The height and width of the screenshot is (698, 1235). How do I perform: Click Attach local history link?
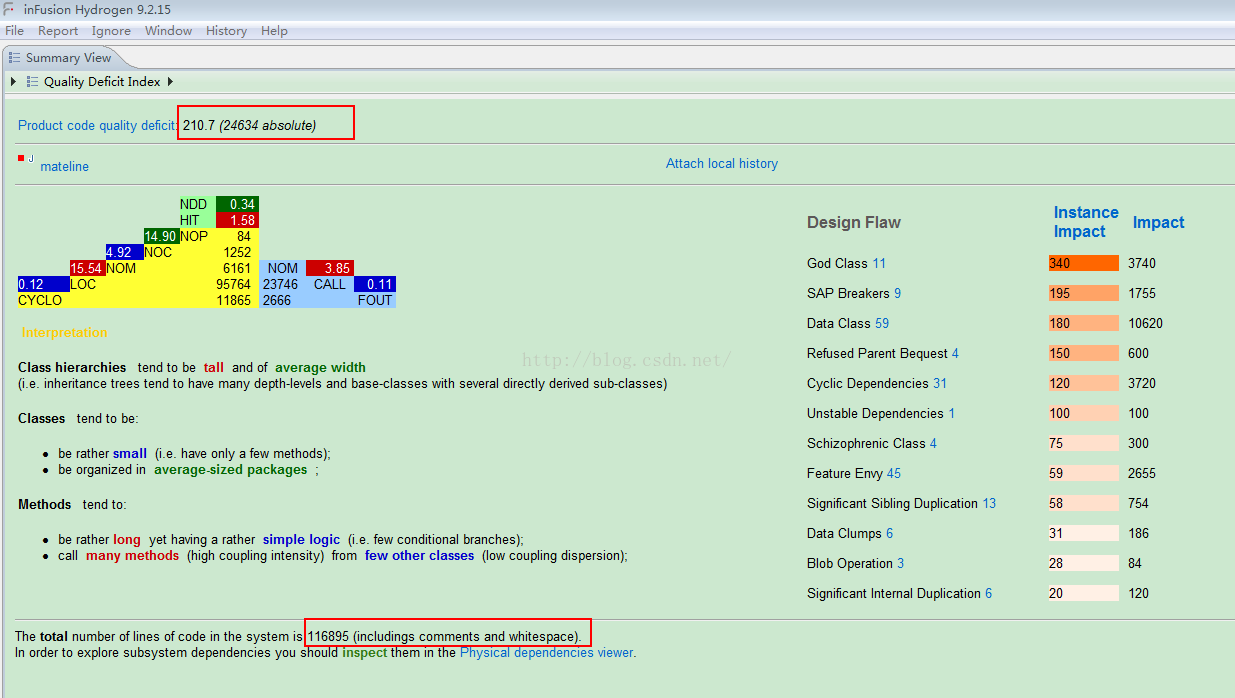coord(722,163)
